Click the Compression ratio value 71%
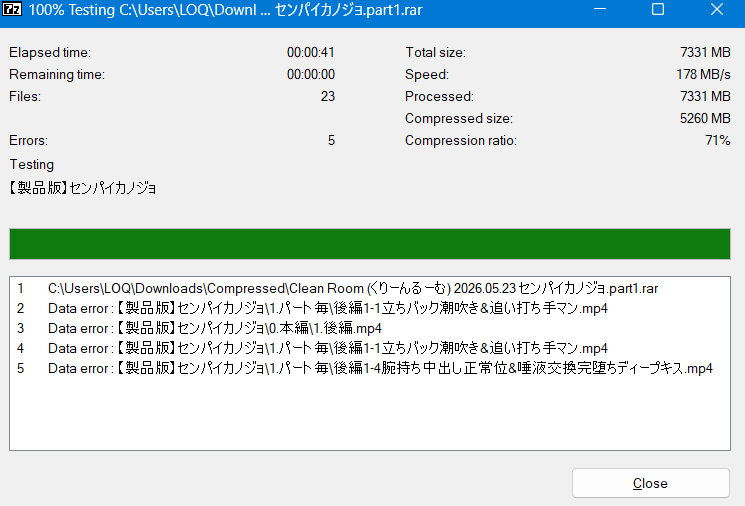Screen dimensions: 745x506 (x=717, y=140)
